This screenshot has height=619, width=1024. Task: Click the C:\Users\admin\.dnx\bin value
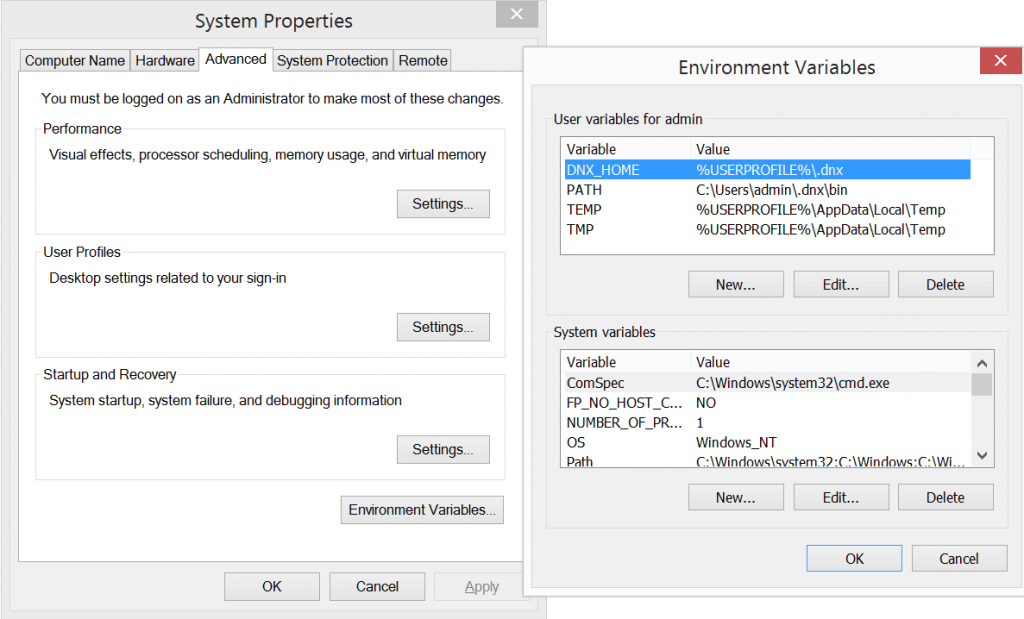(x=771, y=190)
